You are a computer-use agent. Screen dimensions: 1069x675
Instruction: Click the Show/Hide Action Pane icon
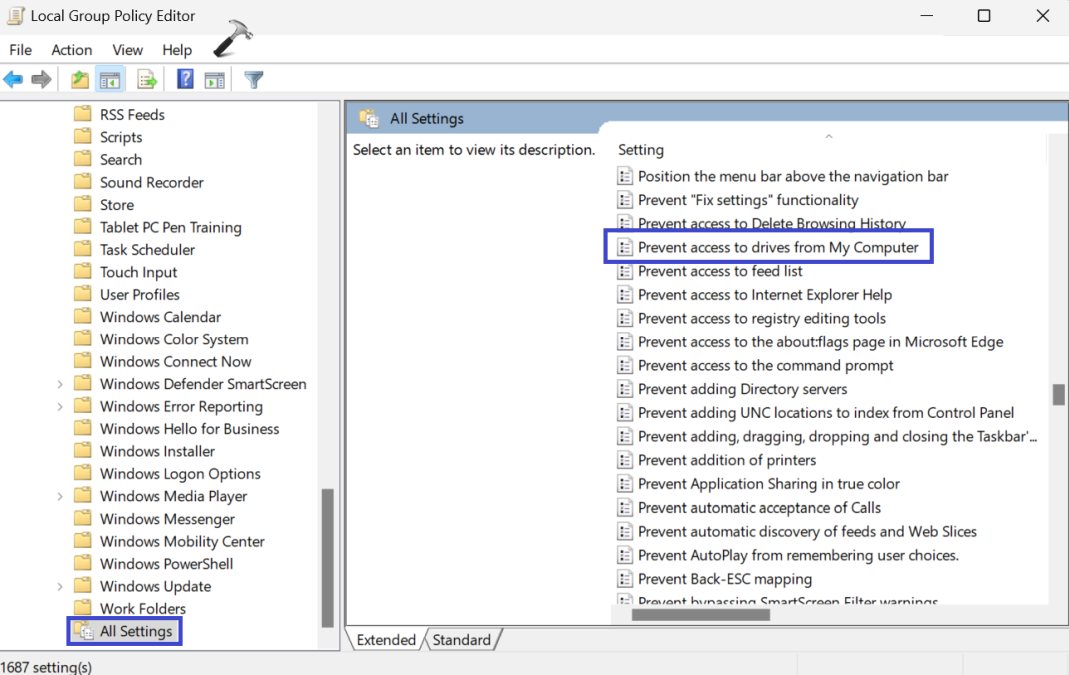coord(215,80)
